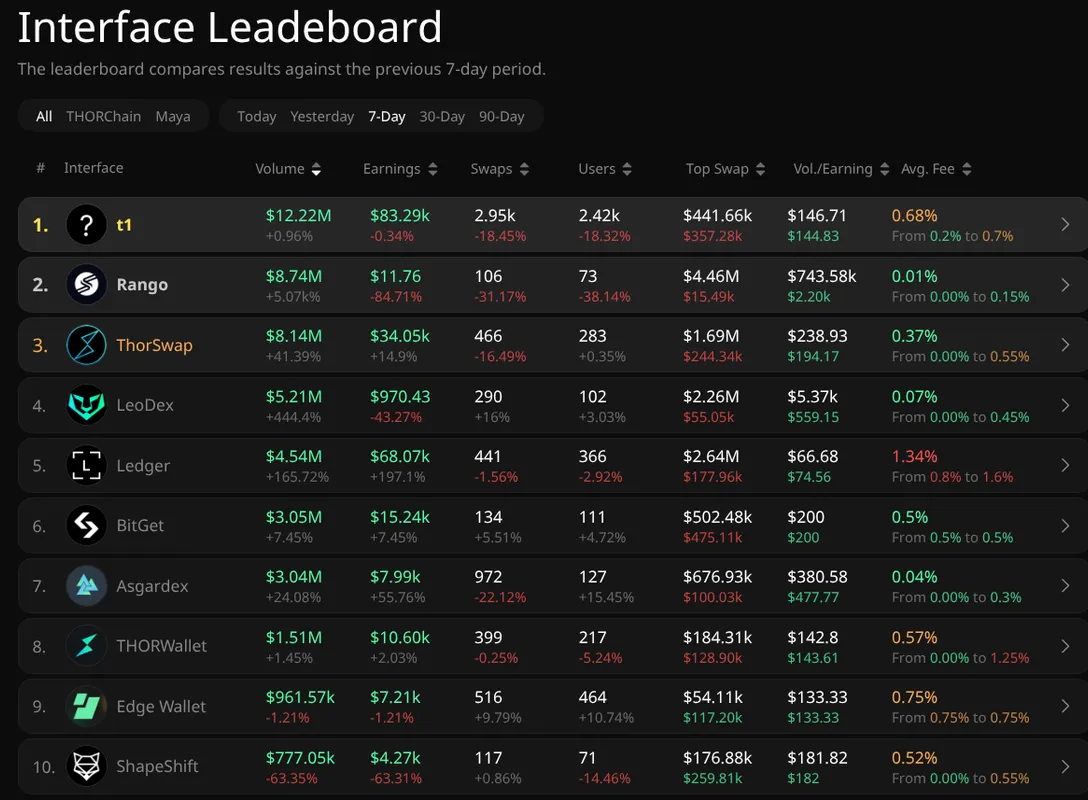Viewport: 1088px width, 800px height.
Task: Expand the ThorSwap row chevron
Action: coord(1065,345)
